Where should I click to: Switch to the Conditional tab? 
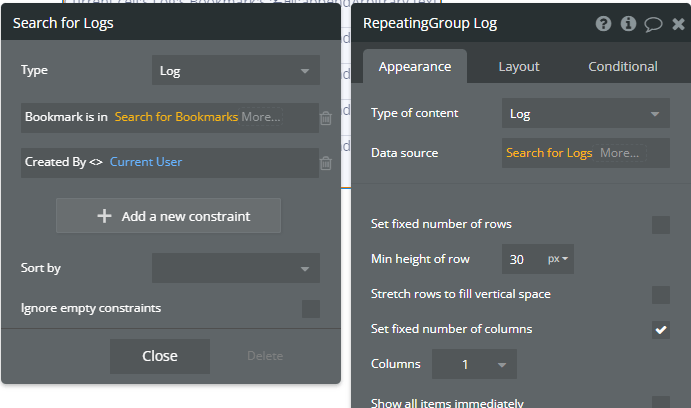623,67
